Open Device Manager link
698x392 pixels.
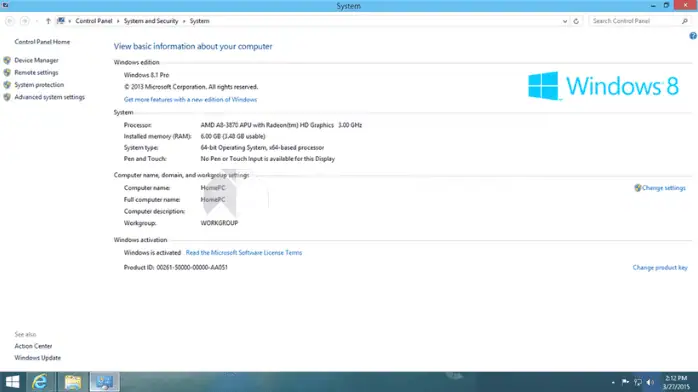pyautogui.click(x=36, y=60)
